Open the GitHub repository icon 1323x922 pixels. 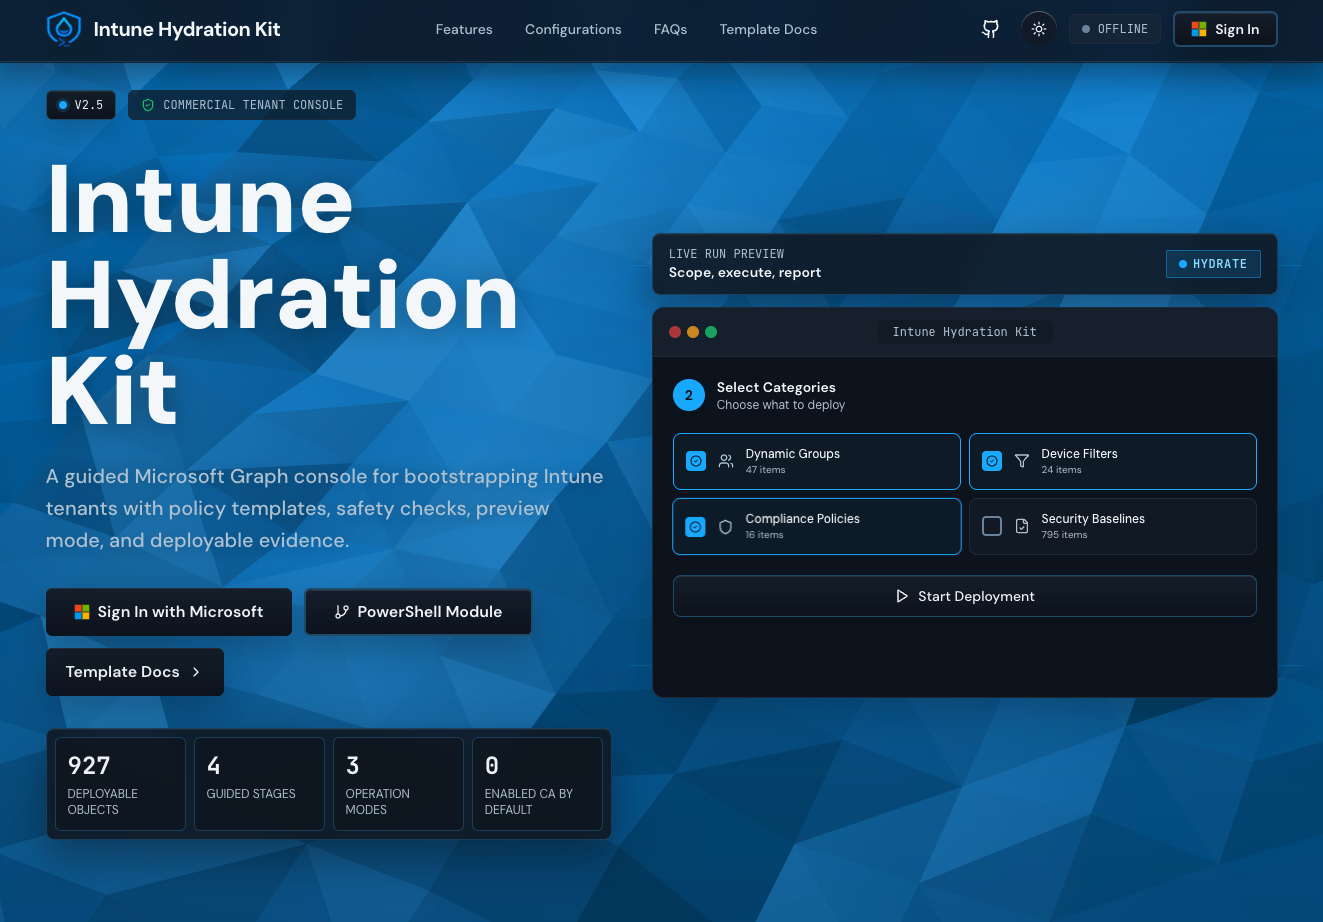click(x=990, y=29)
